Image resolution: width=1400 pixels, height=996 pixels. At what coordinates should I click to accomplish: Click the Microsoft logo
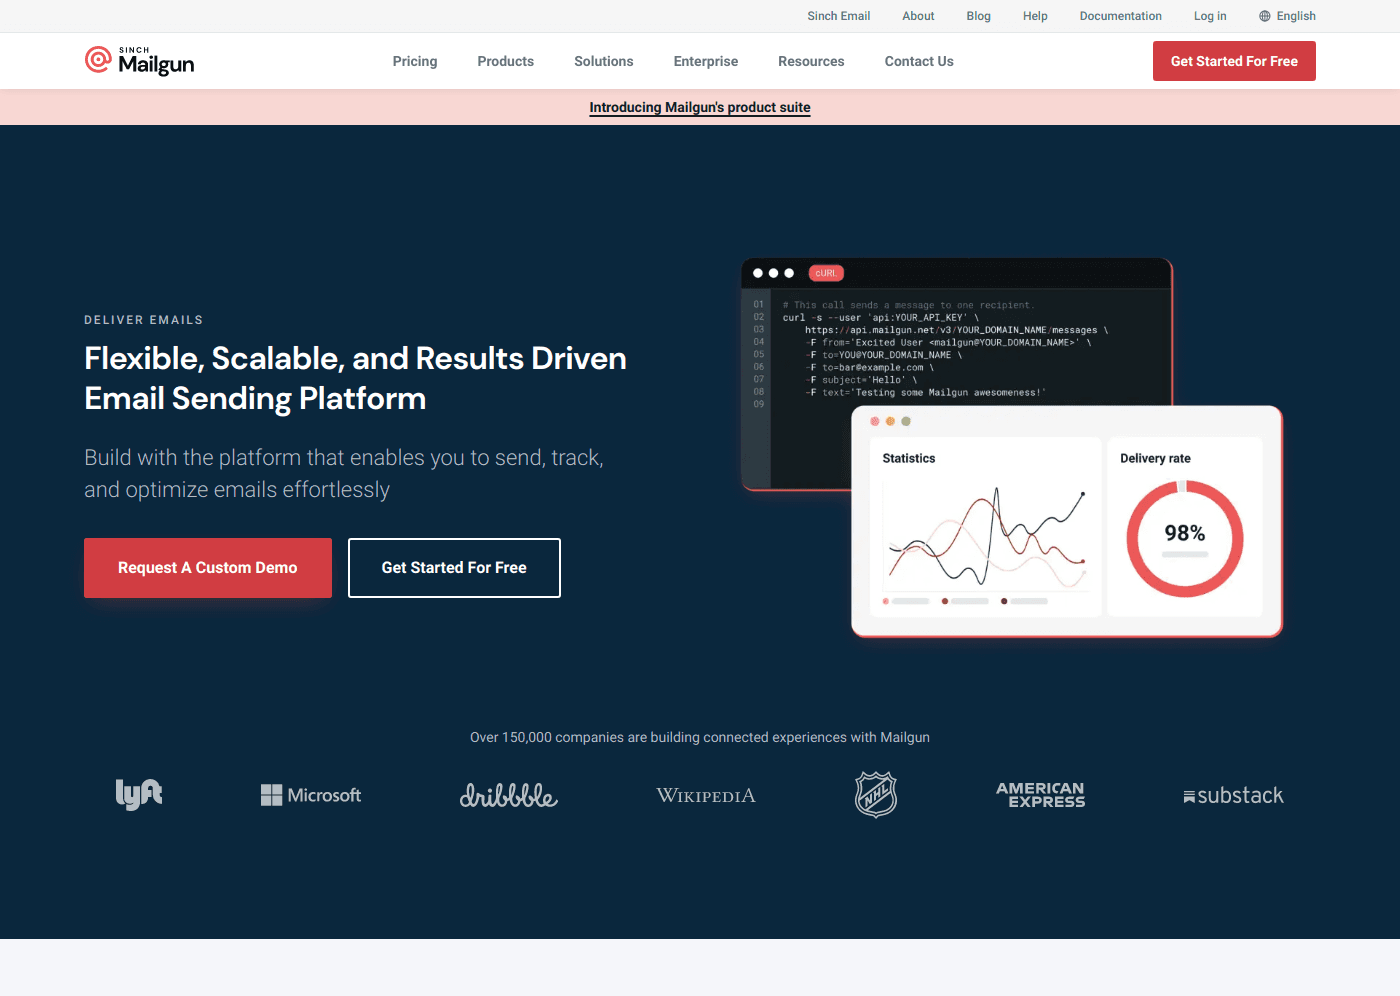tap(311, 795)
